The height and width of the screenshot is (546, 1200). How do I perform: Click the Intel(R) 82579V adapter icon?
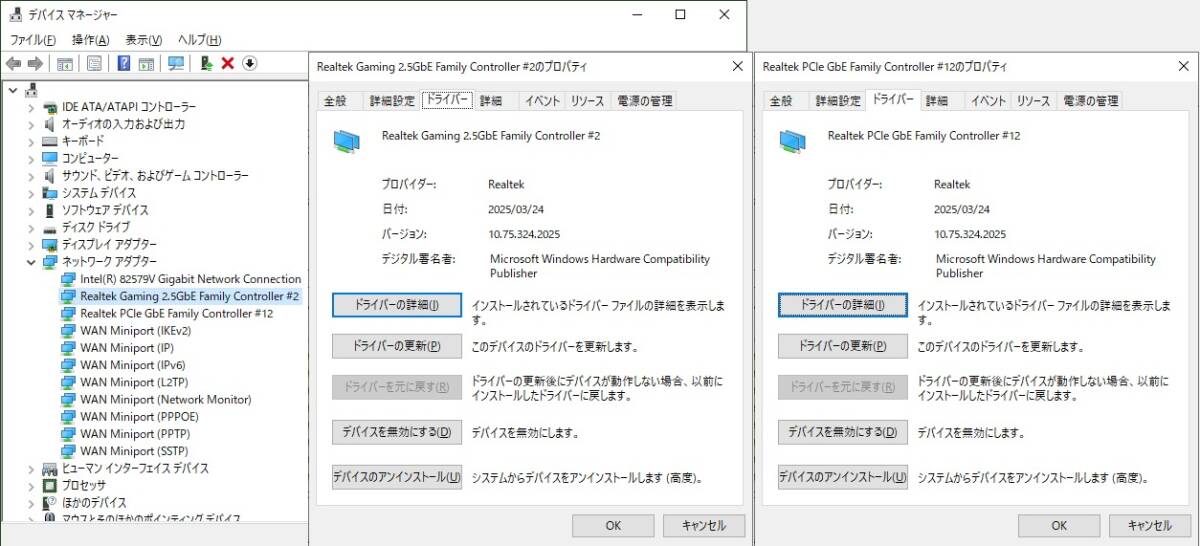[68, 279]
